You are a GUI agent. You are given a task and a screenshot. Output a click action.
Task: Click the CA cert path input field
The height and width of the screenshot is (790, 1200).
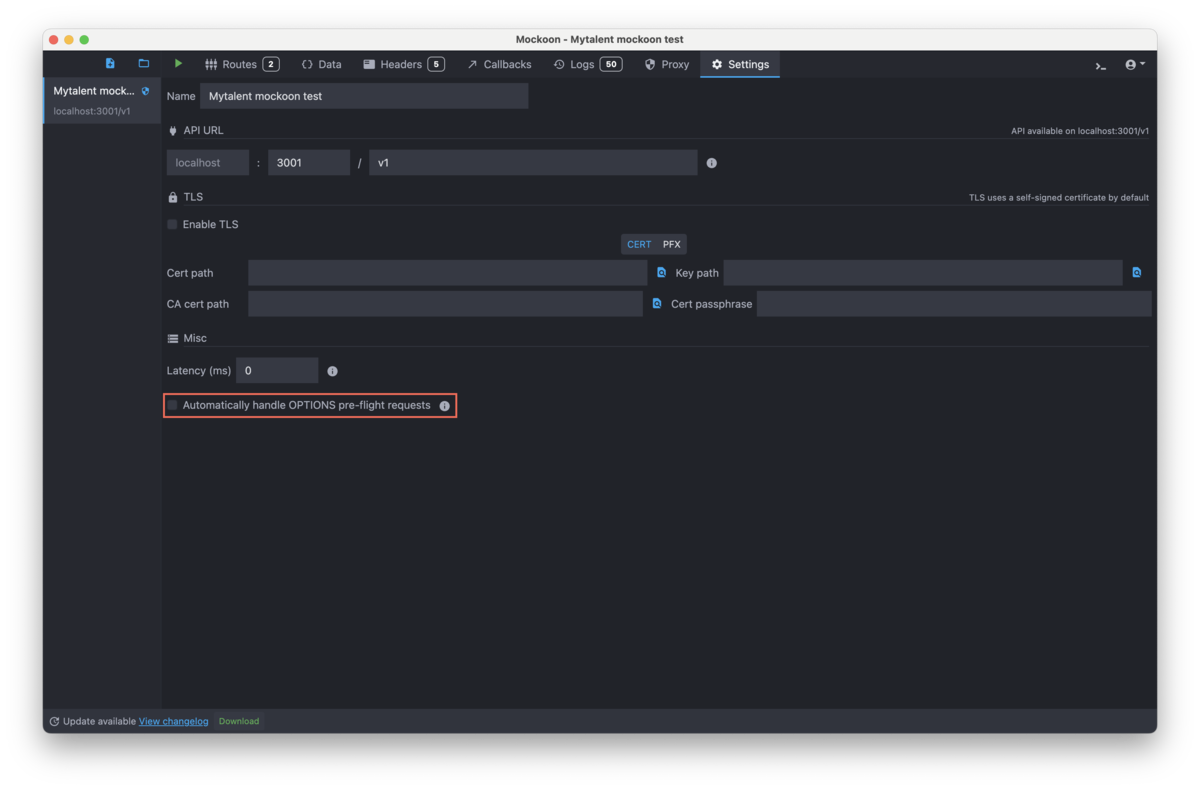point(445,304)
